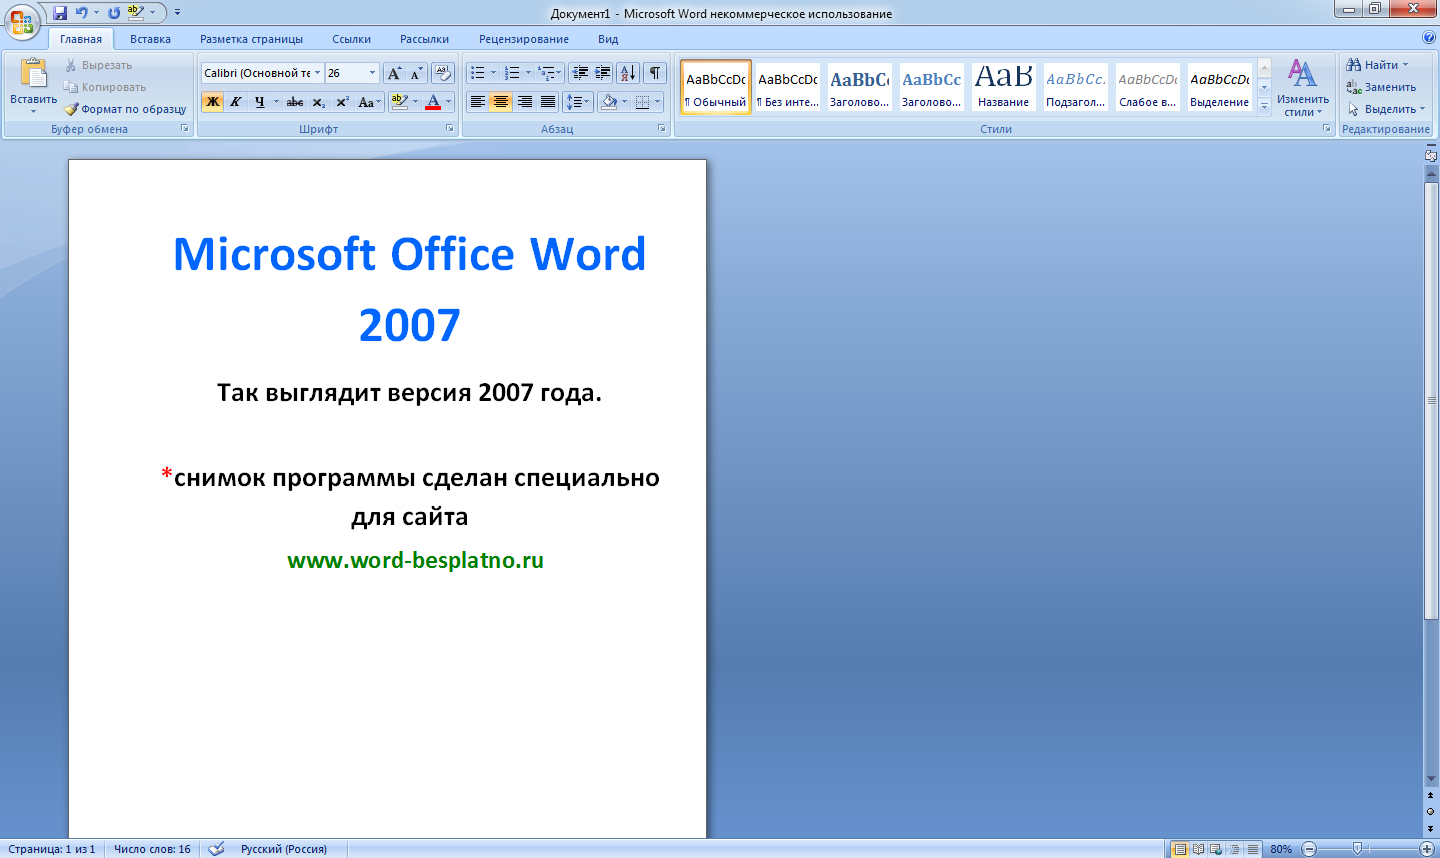
Task: Clear formatting with eraser icon
Action: [x=443, y=73]
